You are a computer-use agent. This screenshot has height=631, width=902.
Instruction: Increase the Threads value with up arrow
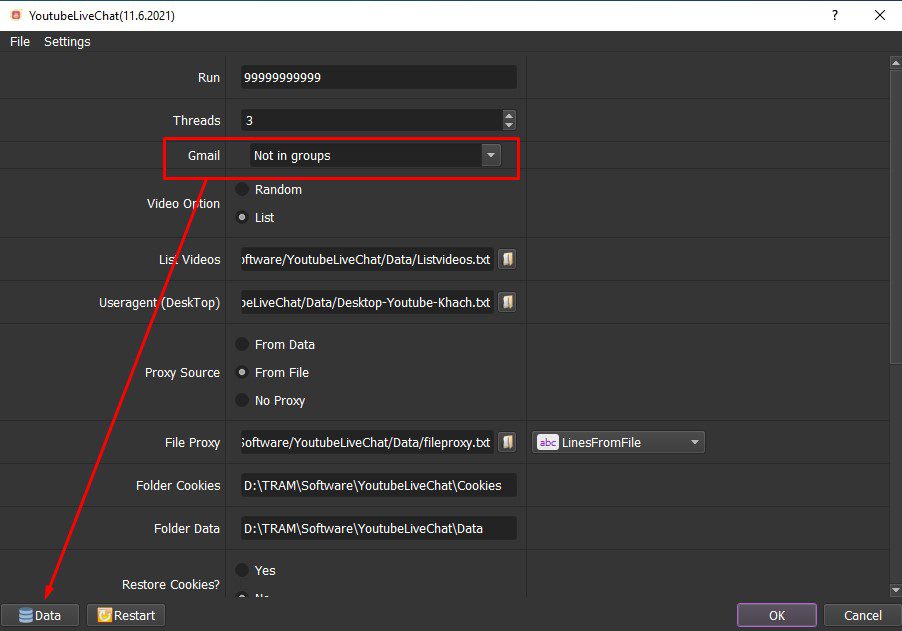click(x=509, y=115)
